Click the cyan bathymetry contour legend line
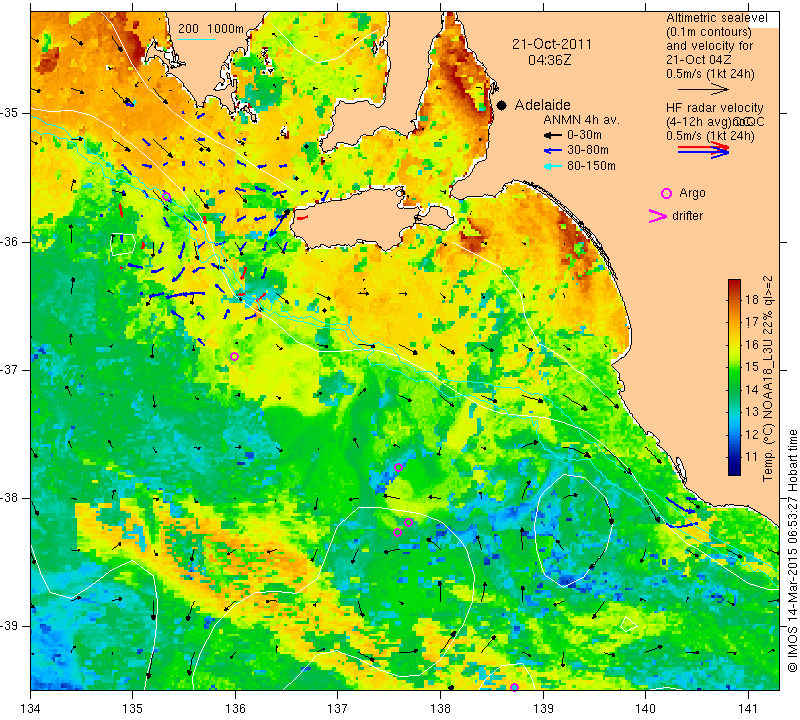800x720 pixels. 197,39
